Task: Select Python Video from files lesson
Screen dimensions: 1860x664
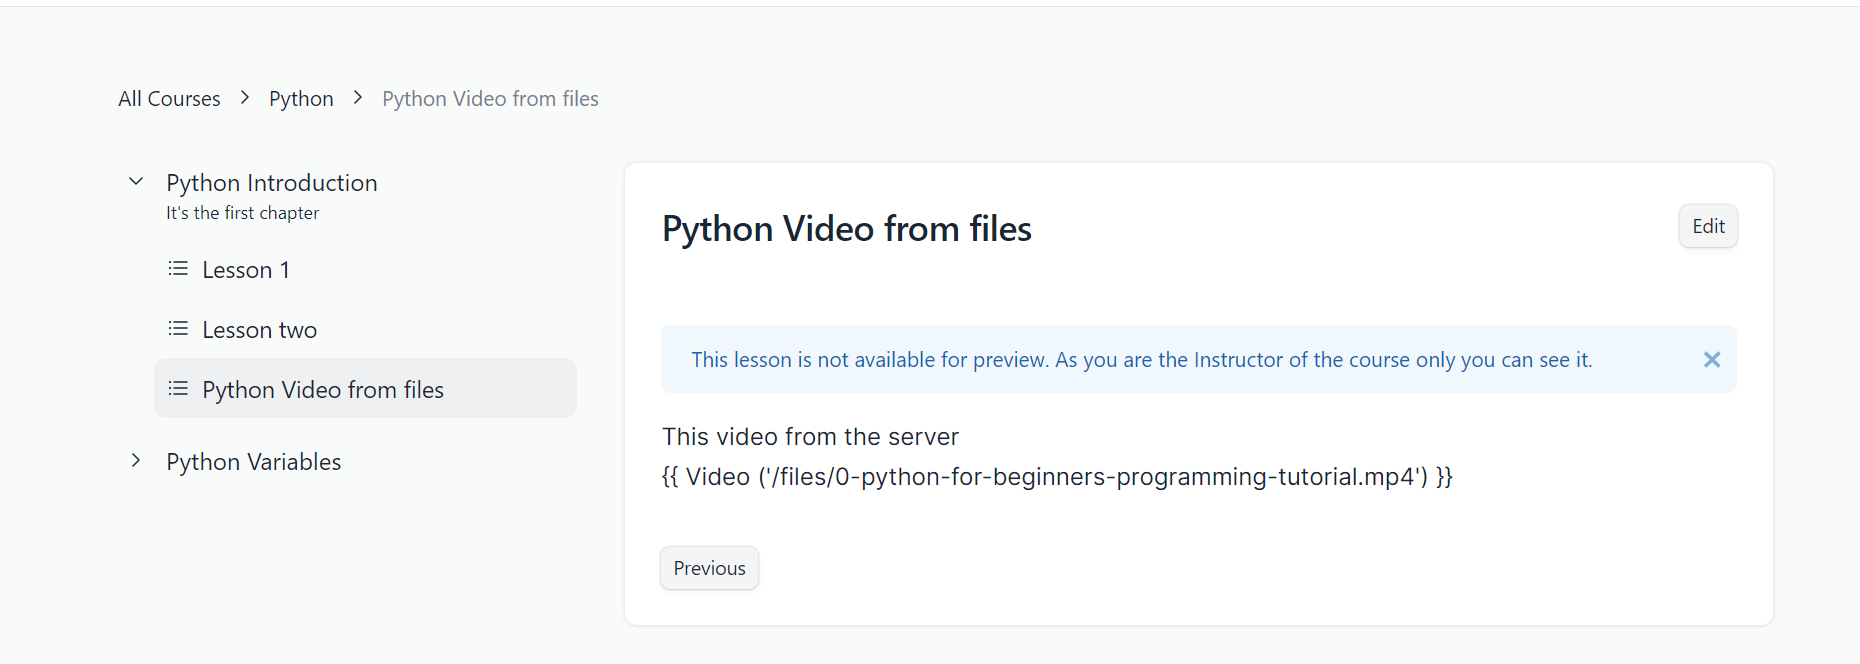Action: pos(322,389)
